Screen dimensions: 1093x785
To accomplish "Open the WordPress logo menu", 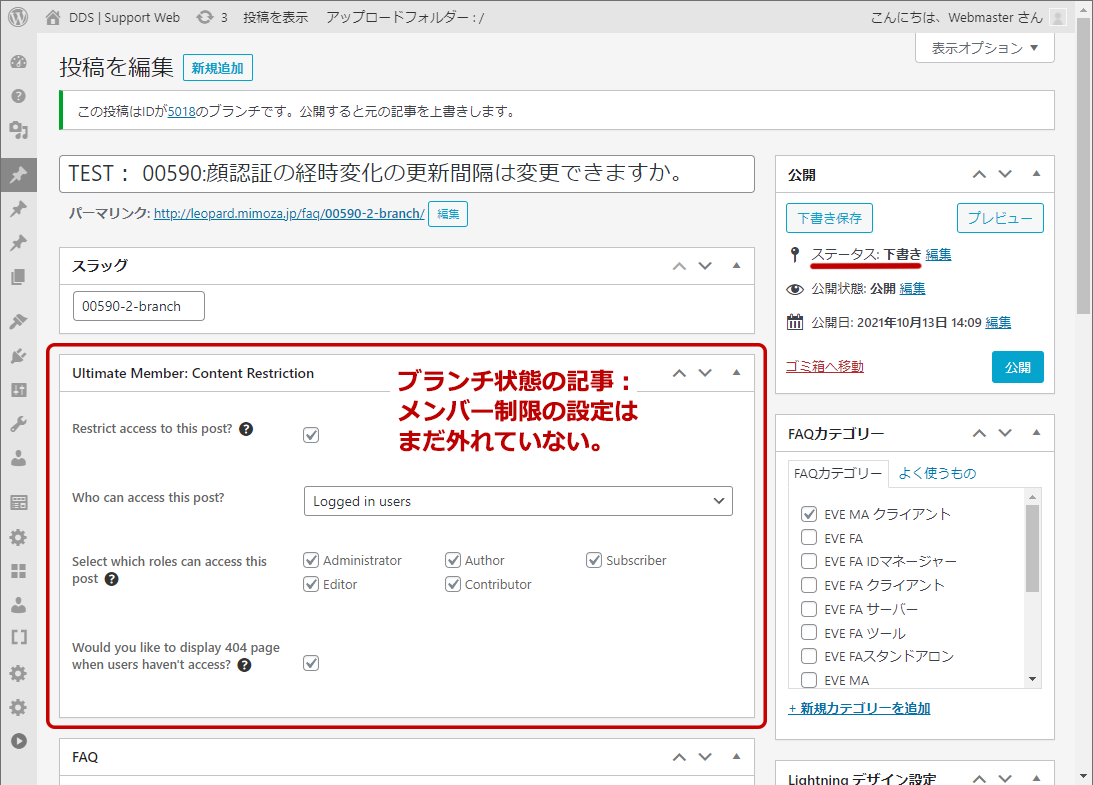I will 18,17.
